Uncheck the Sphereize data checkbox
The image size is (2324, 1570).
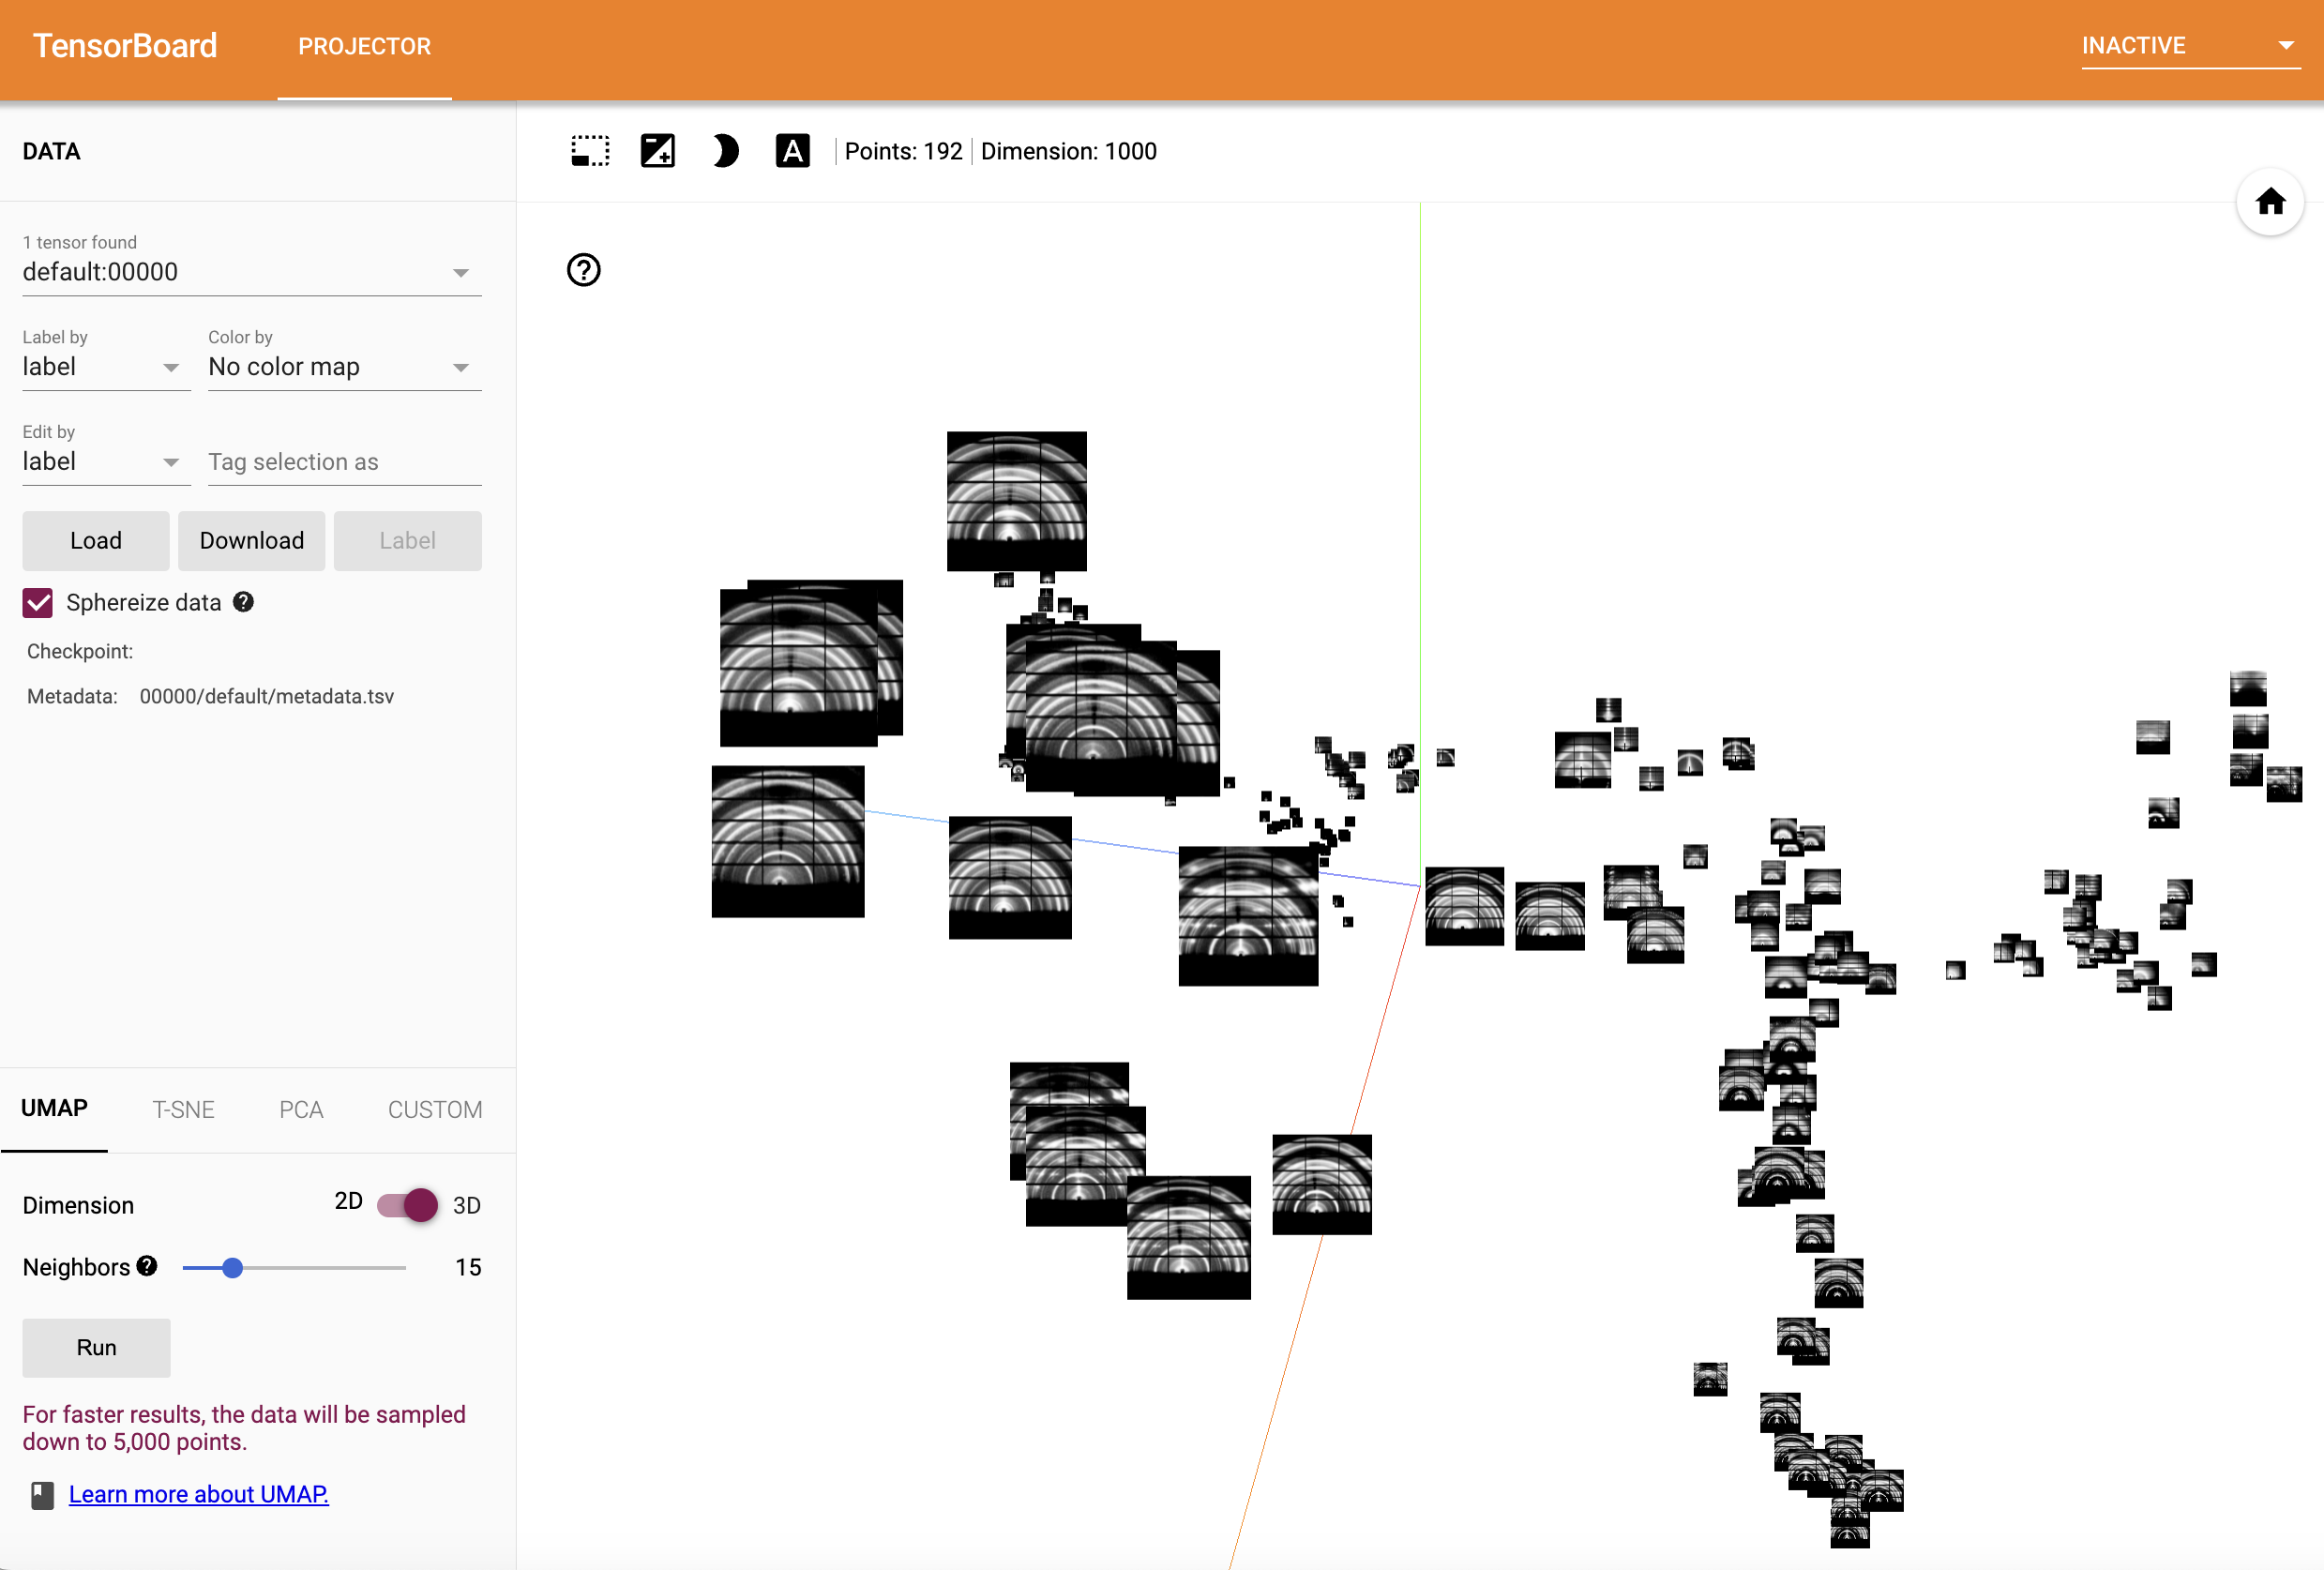pyautogui.click(x=38, y=602)
